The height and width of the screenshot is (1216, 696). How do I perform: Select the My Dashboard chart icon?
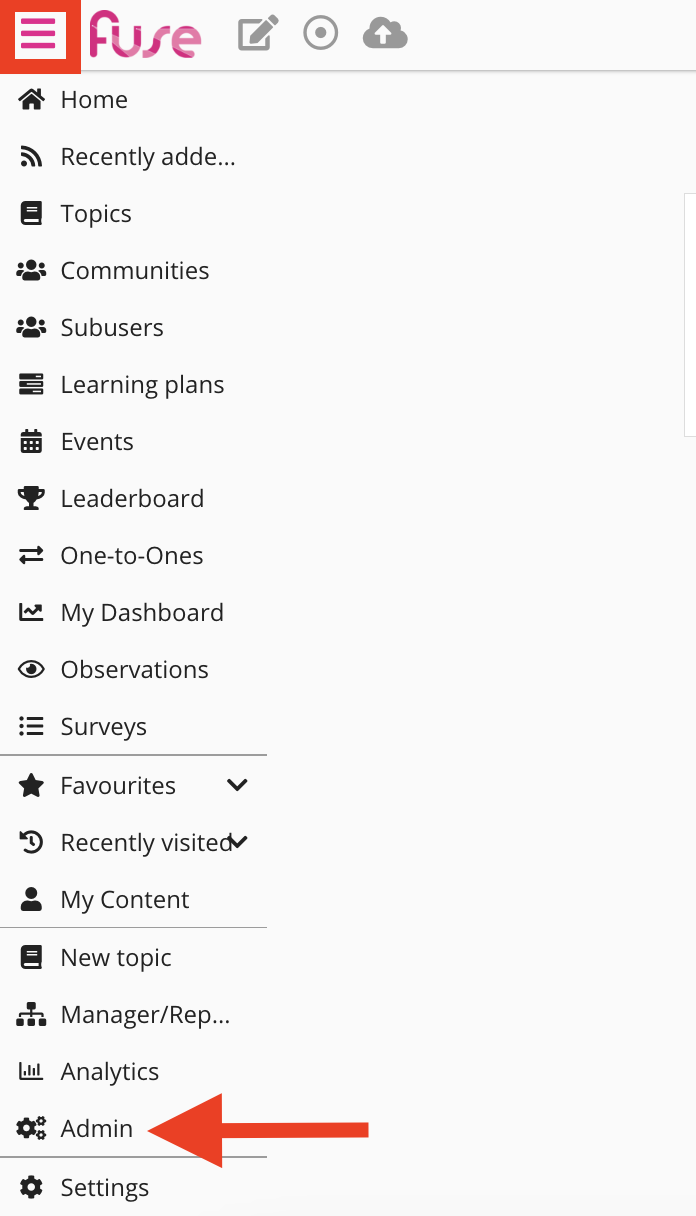tap(31, 611)
